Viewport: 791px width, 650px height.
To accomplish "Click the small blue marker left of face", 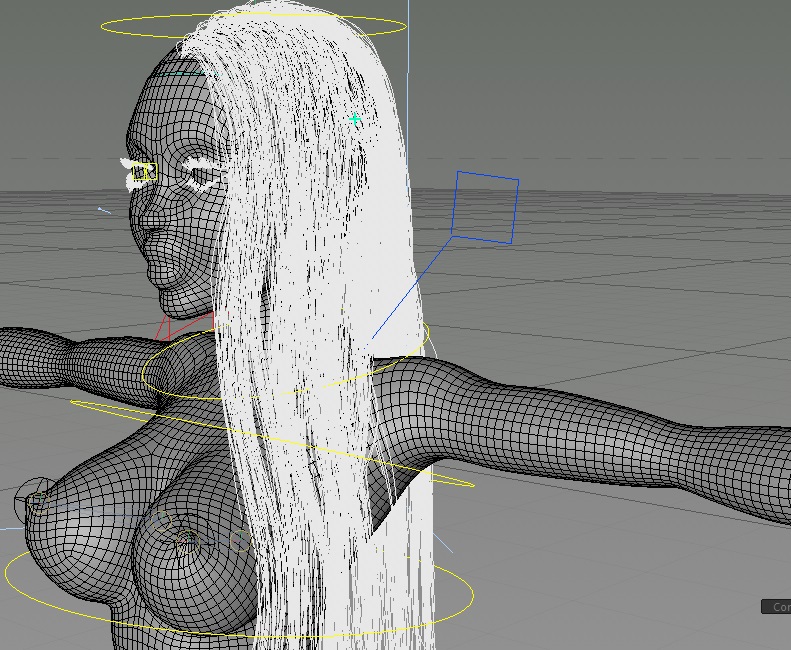I will pos(103,210).
